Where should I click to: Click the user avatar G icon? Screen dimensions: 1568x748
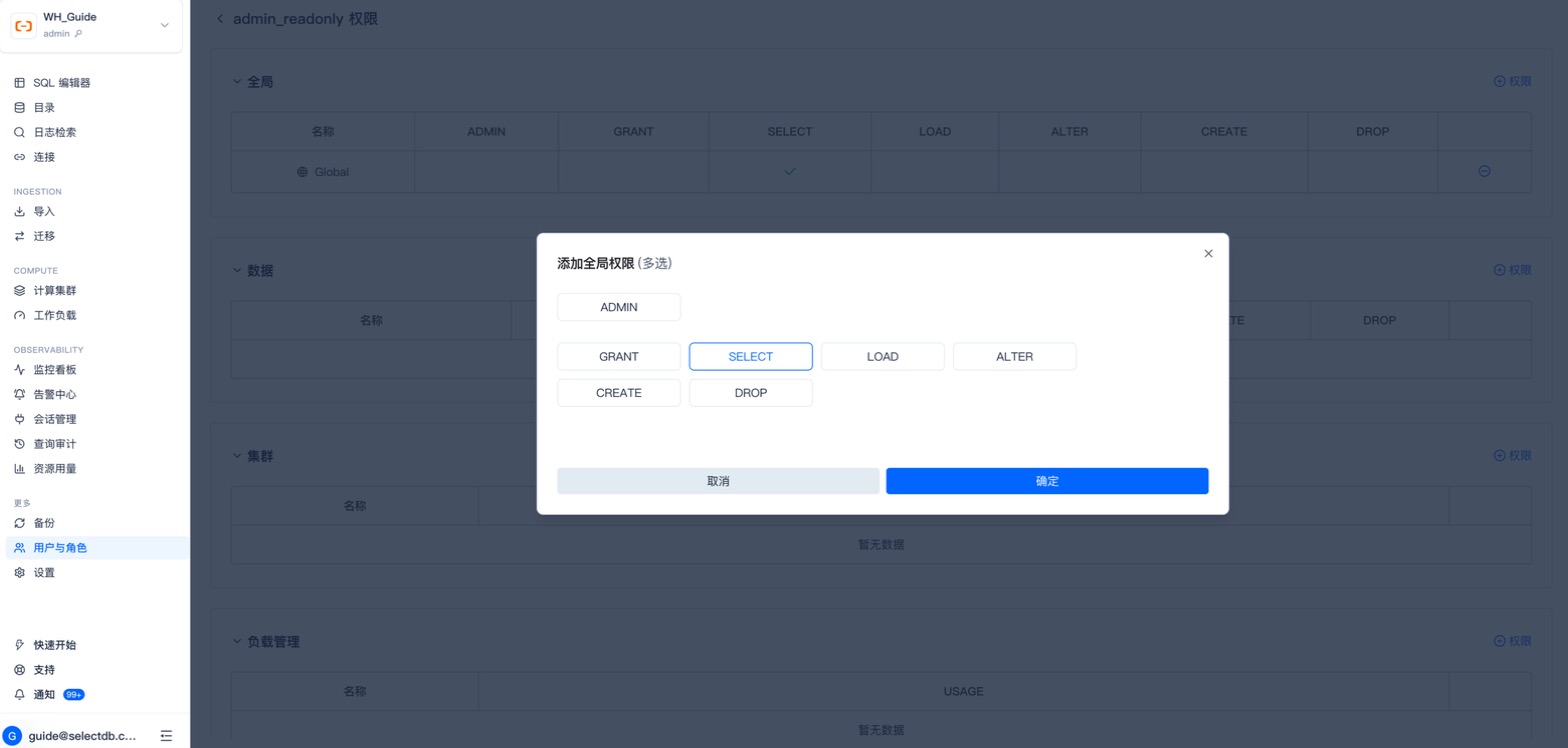[x=12, y=736]
